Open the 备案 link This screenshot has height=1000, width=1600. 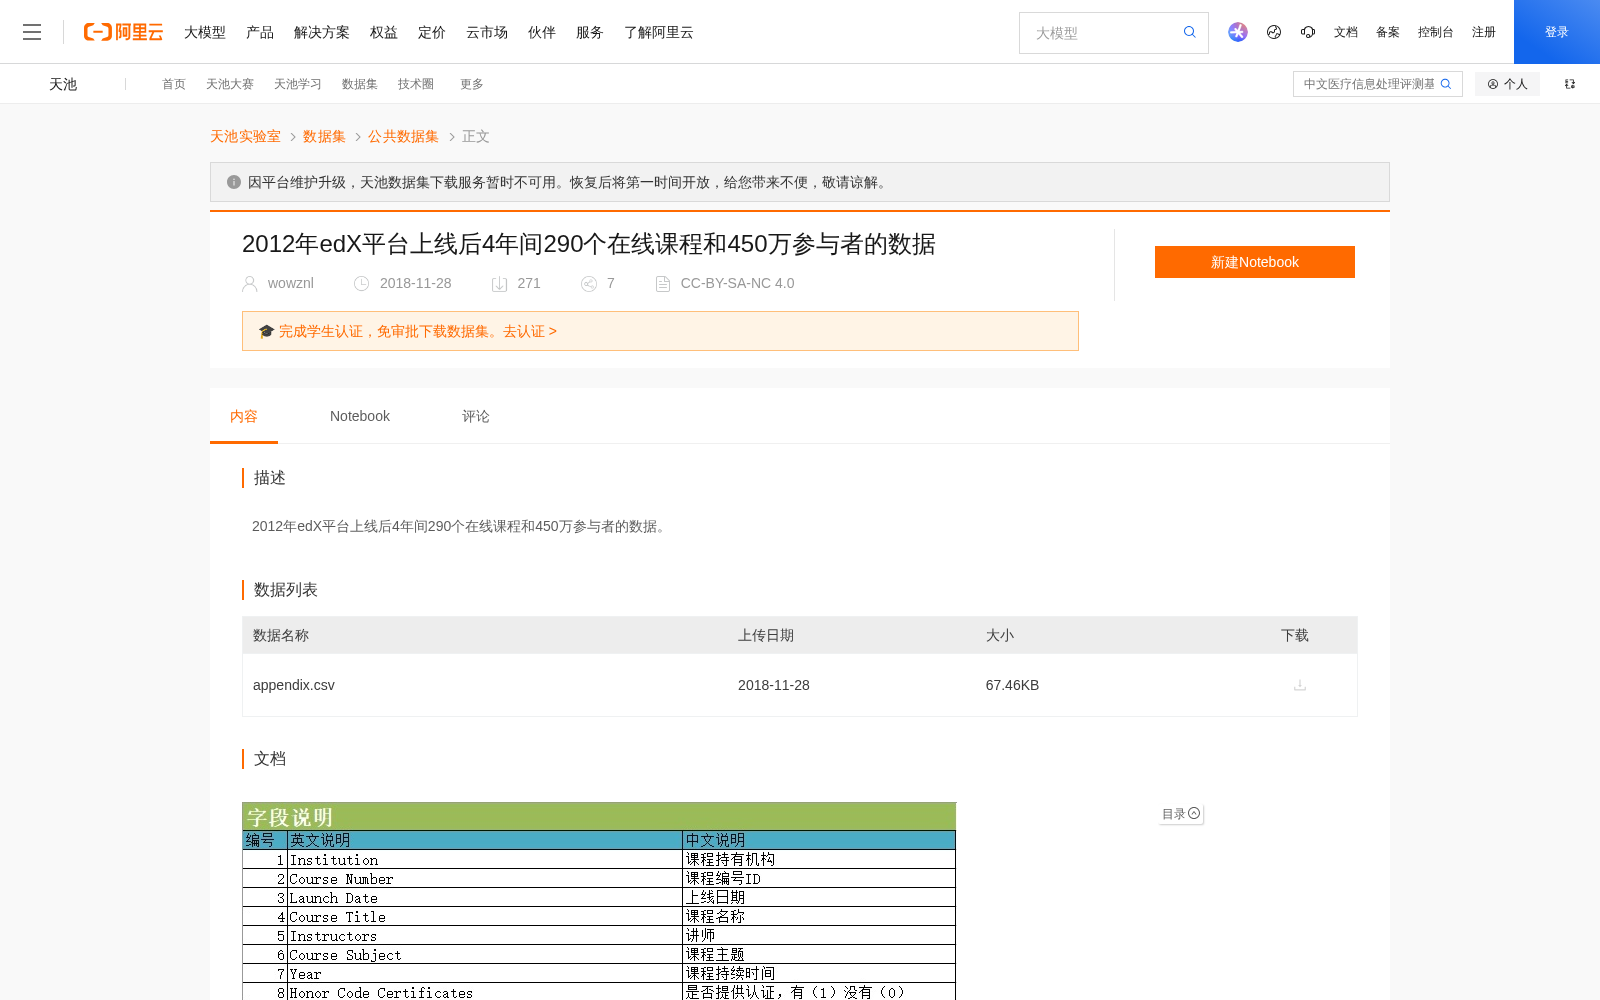point(1388,32)
